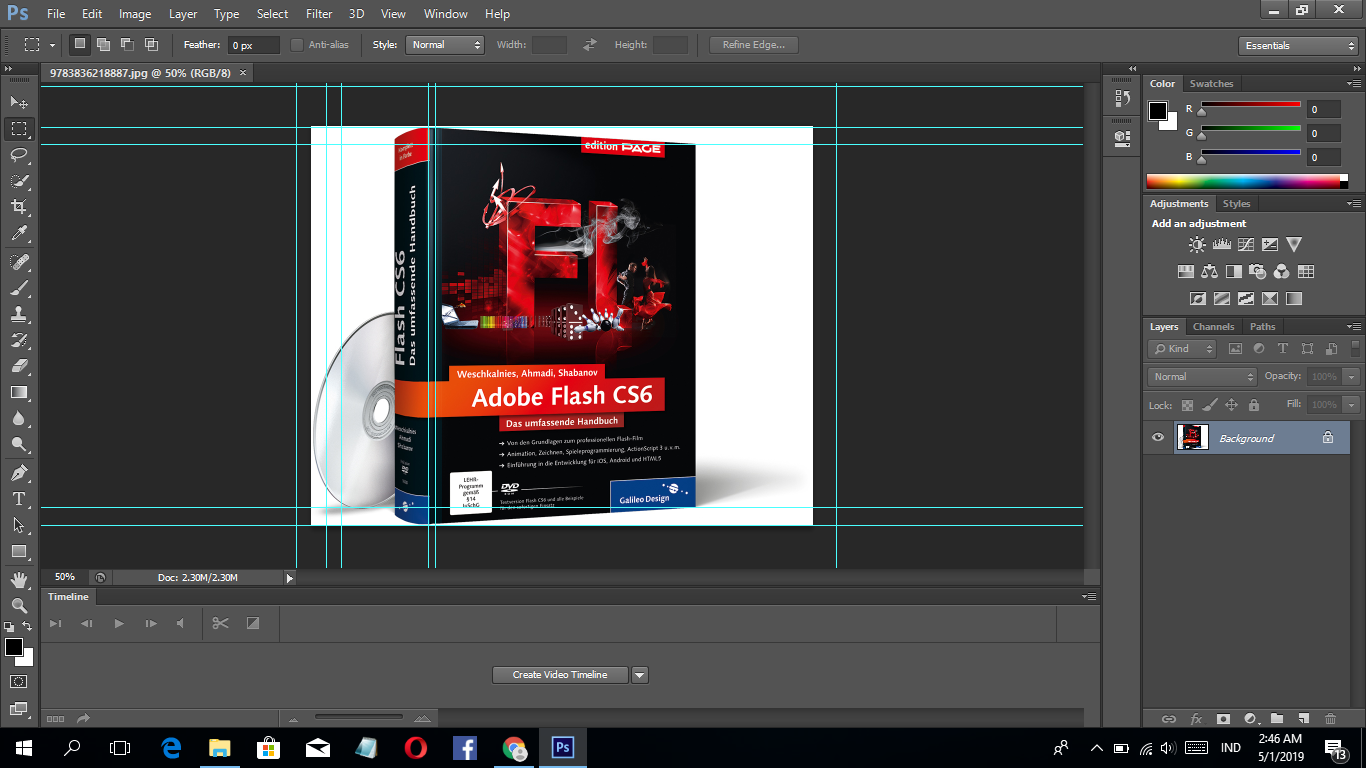Select the Eraser tool
Viewport: 1366px width, 768px height.
19,366
